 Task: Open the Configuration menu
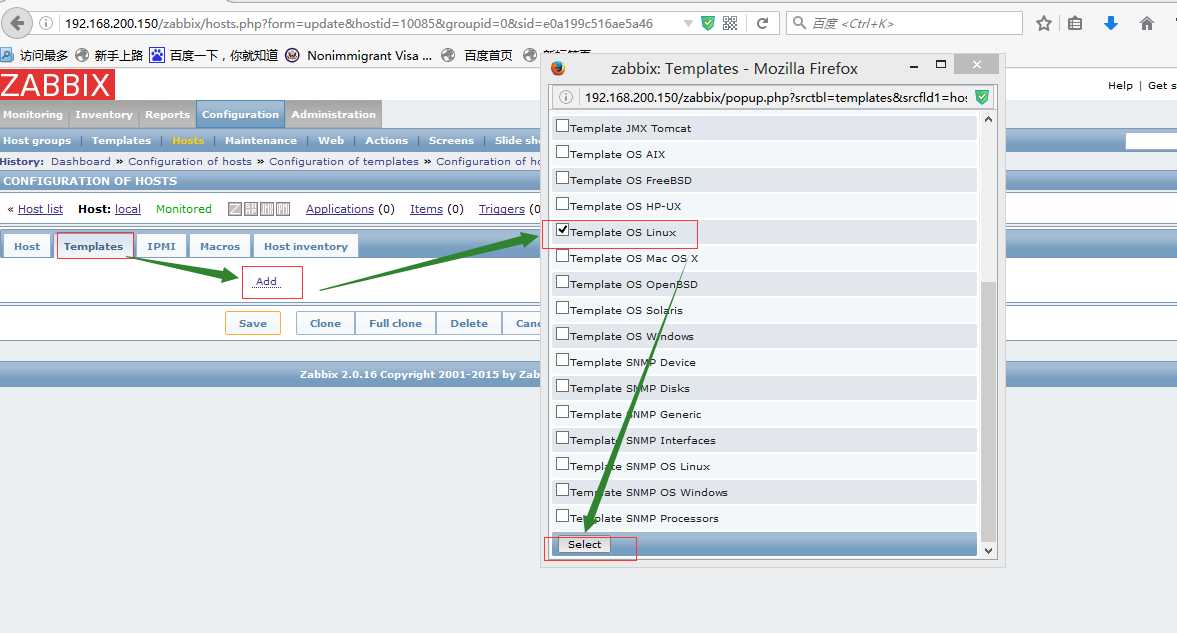pos(240,114)
